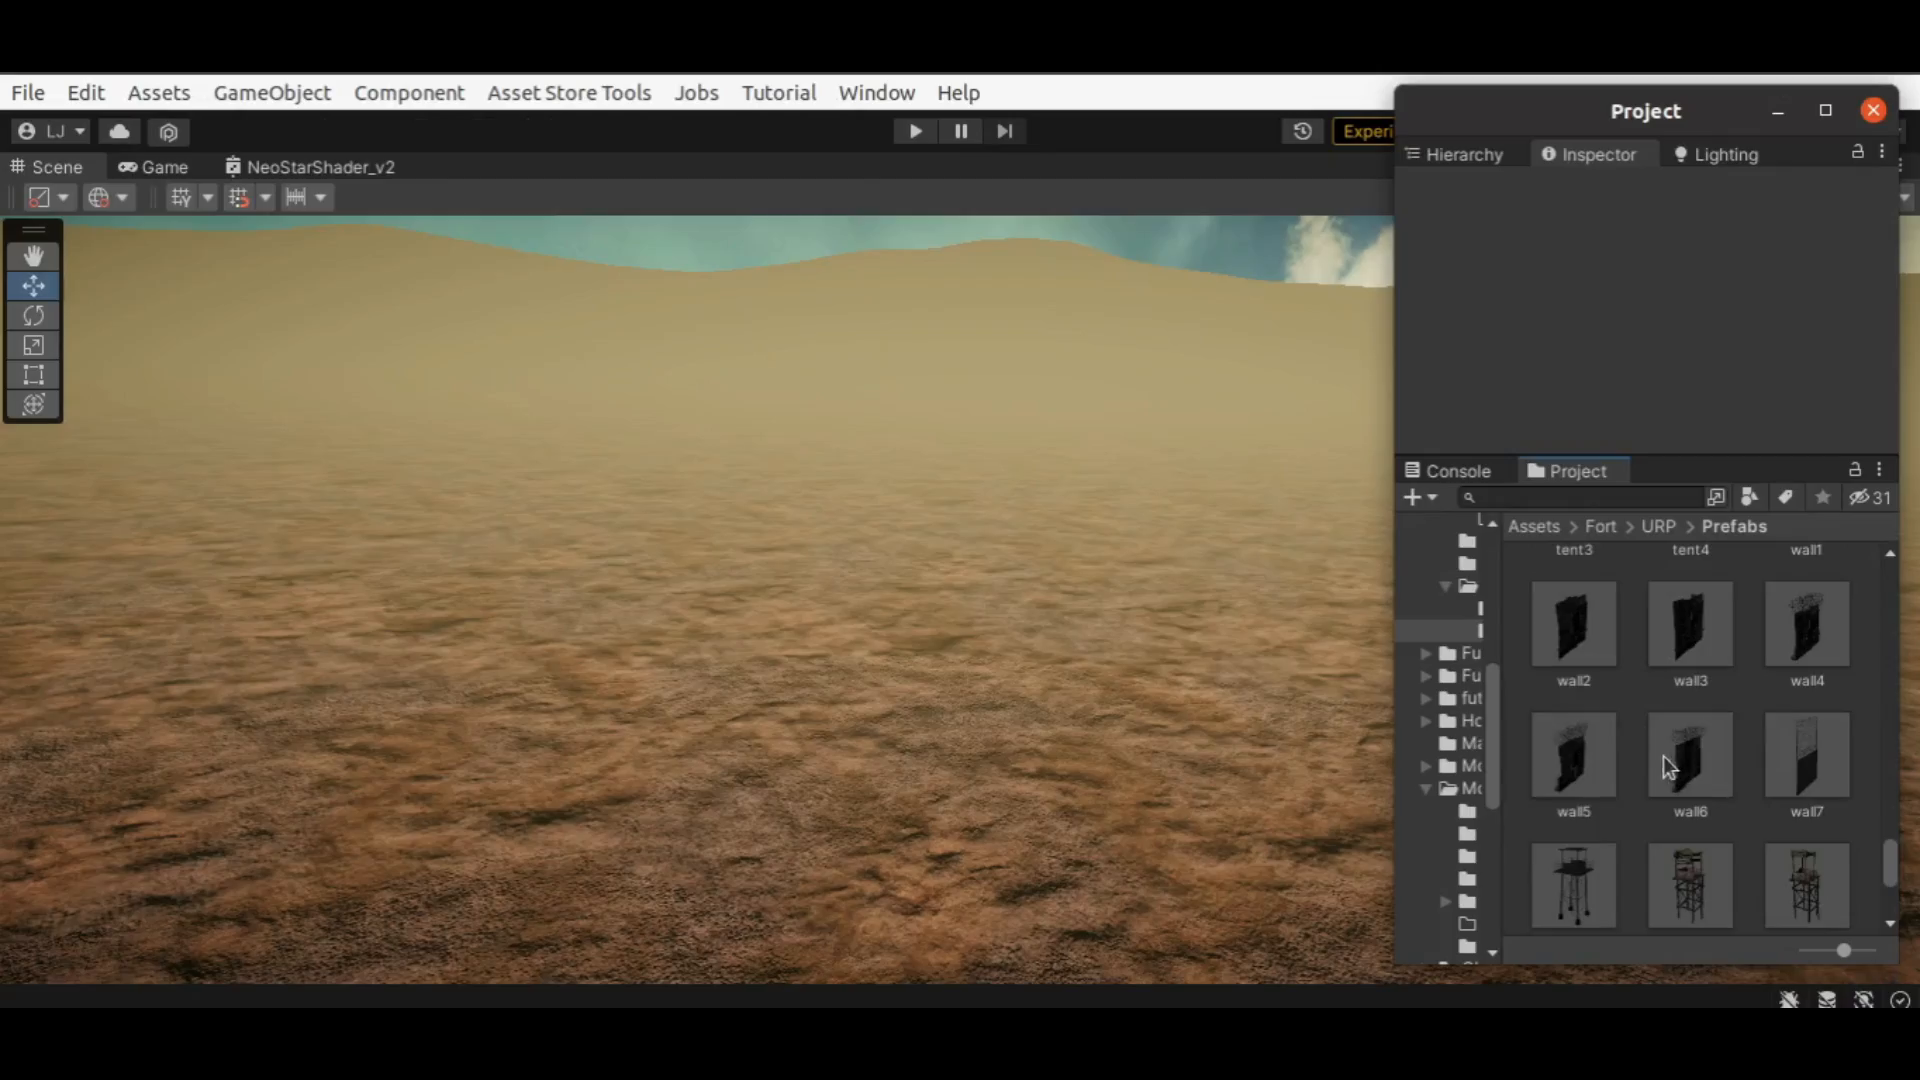Switch to the Hierarchy tab
Viewport: 1920px width, 1080px height.
(1455, 154)
